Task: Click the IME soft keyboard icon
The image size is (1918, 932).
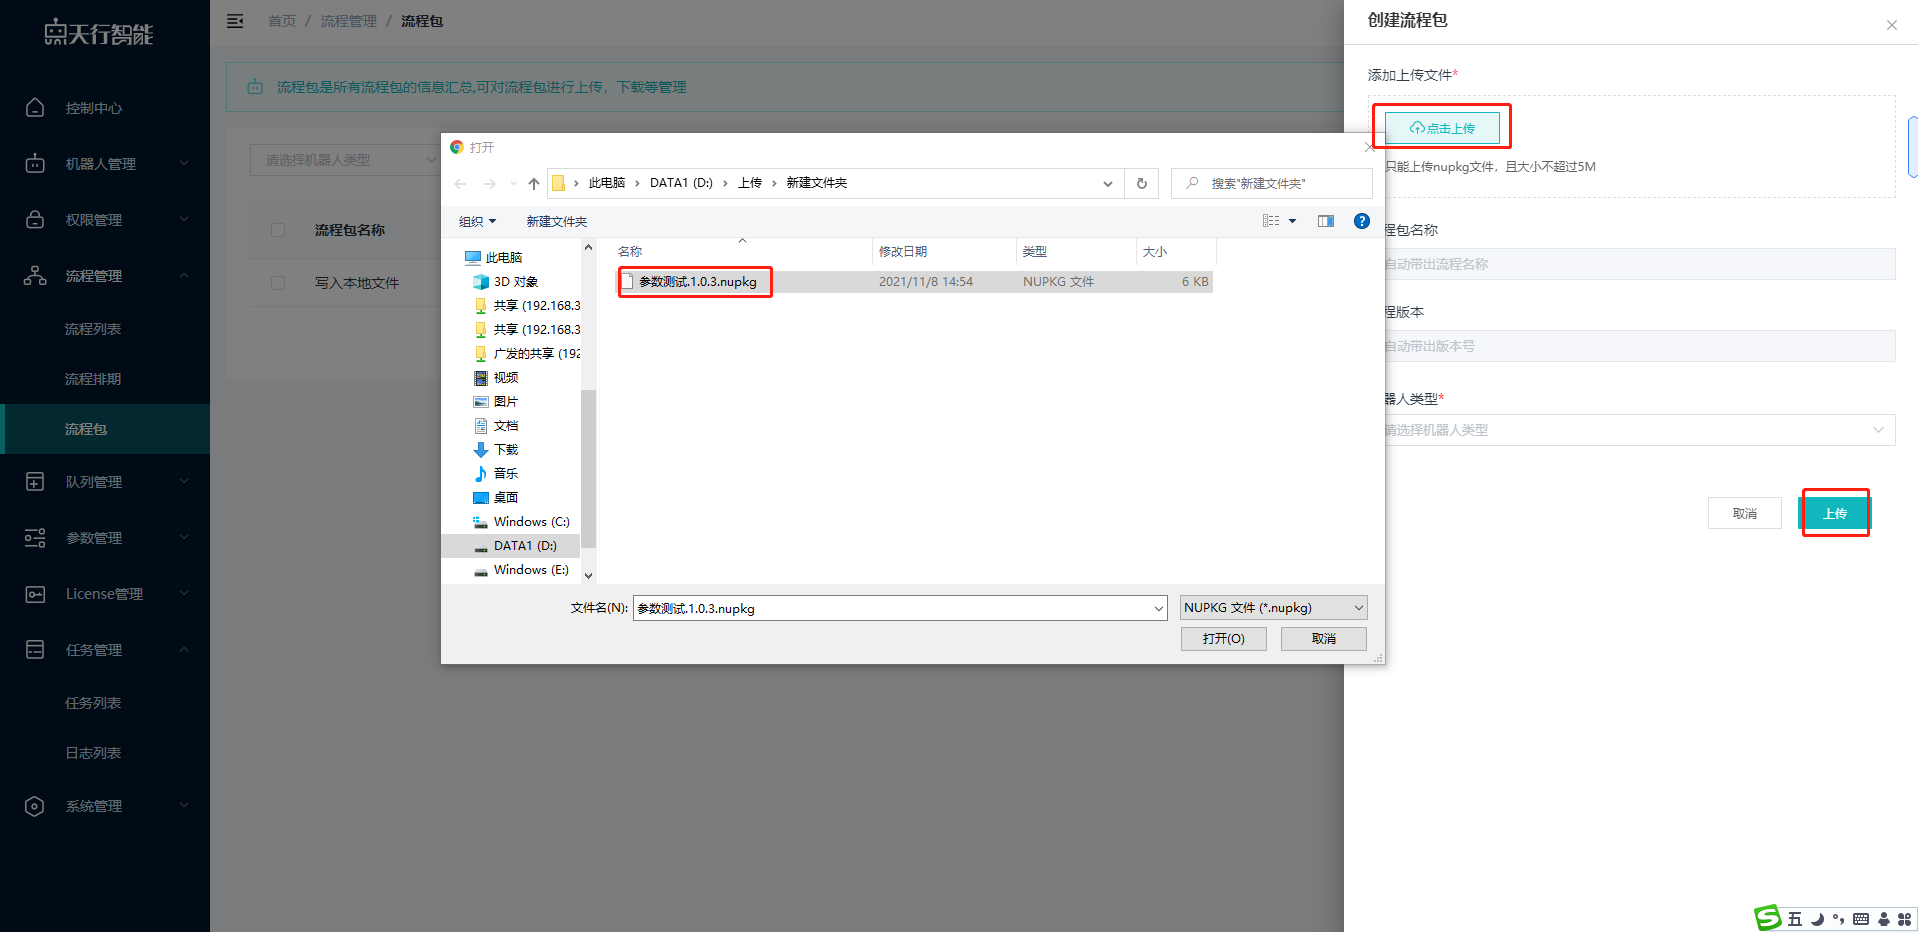Action: pos(1861,919)
